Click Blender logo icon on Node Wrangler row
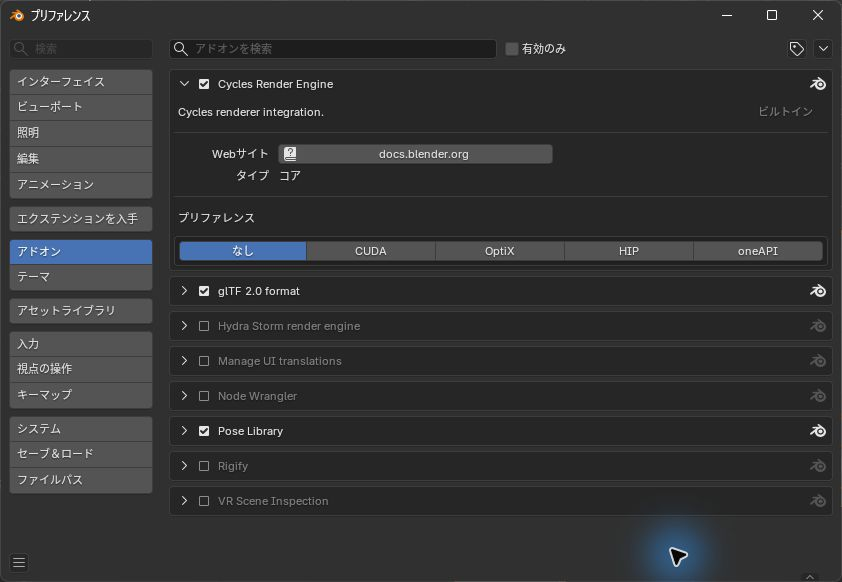This screenshot has height=582, width=842. click(817, 396)
